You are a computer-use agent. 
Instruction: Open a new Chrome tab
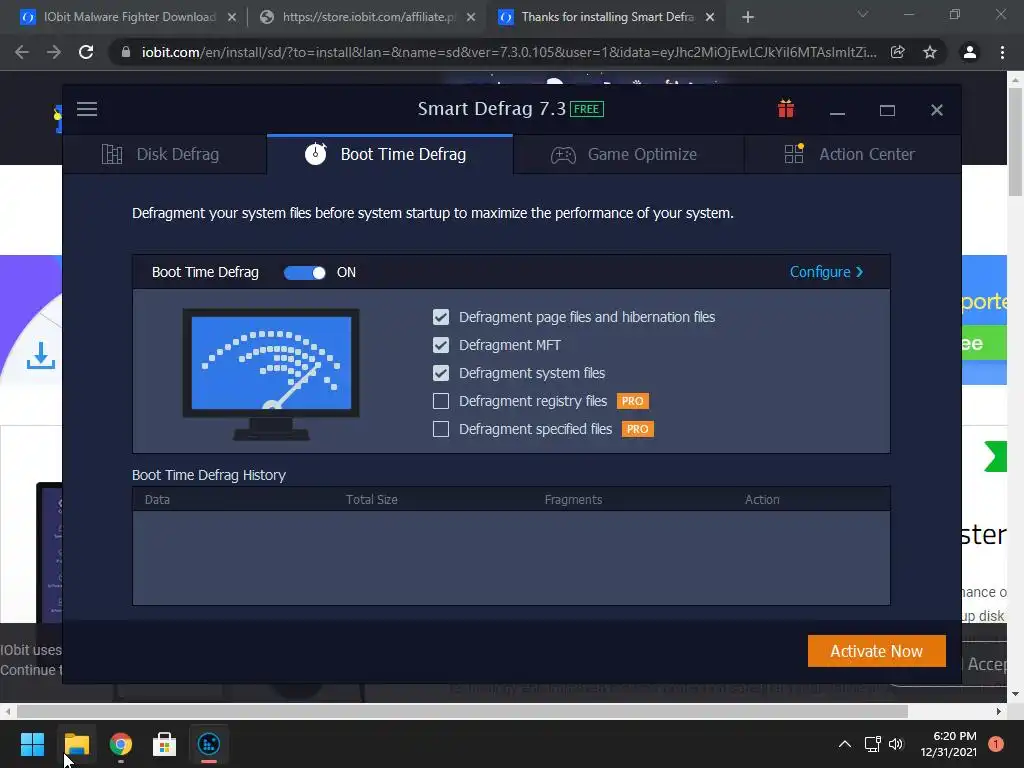[x=748, y=17]
